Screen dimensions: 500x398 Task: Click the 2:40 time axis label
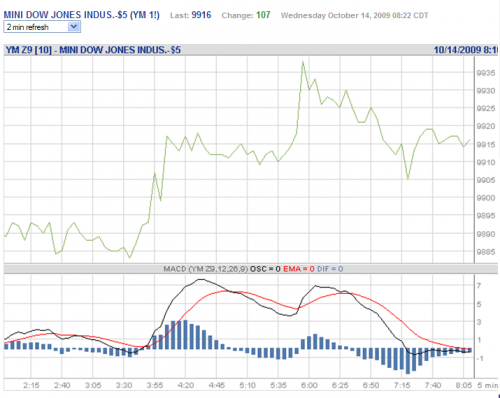62,385
